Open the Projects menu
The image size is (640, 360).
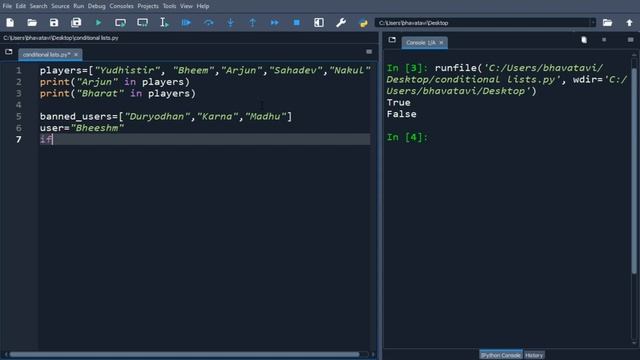pos(148,6)
